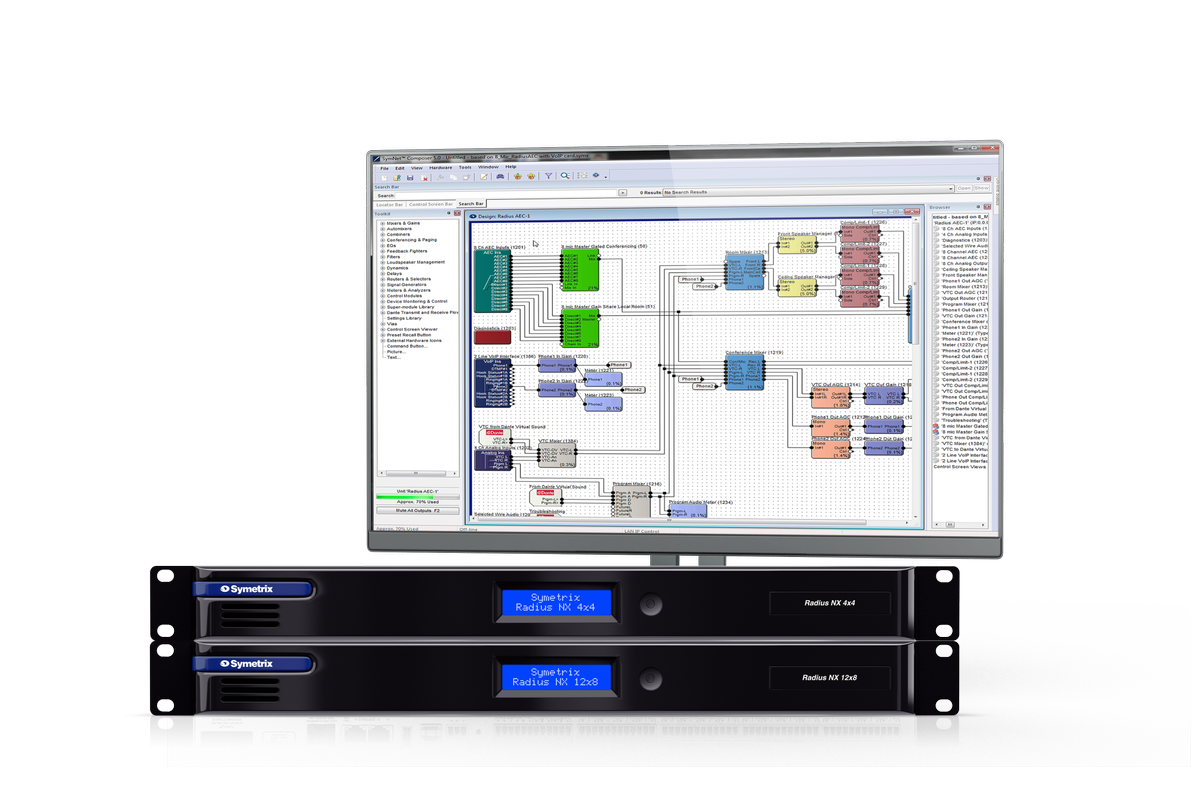
Task: Click the Toolkit horizontal scrollbar
Action: [418, 473]
